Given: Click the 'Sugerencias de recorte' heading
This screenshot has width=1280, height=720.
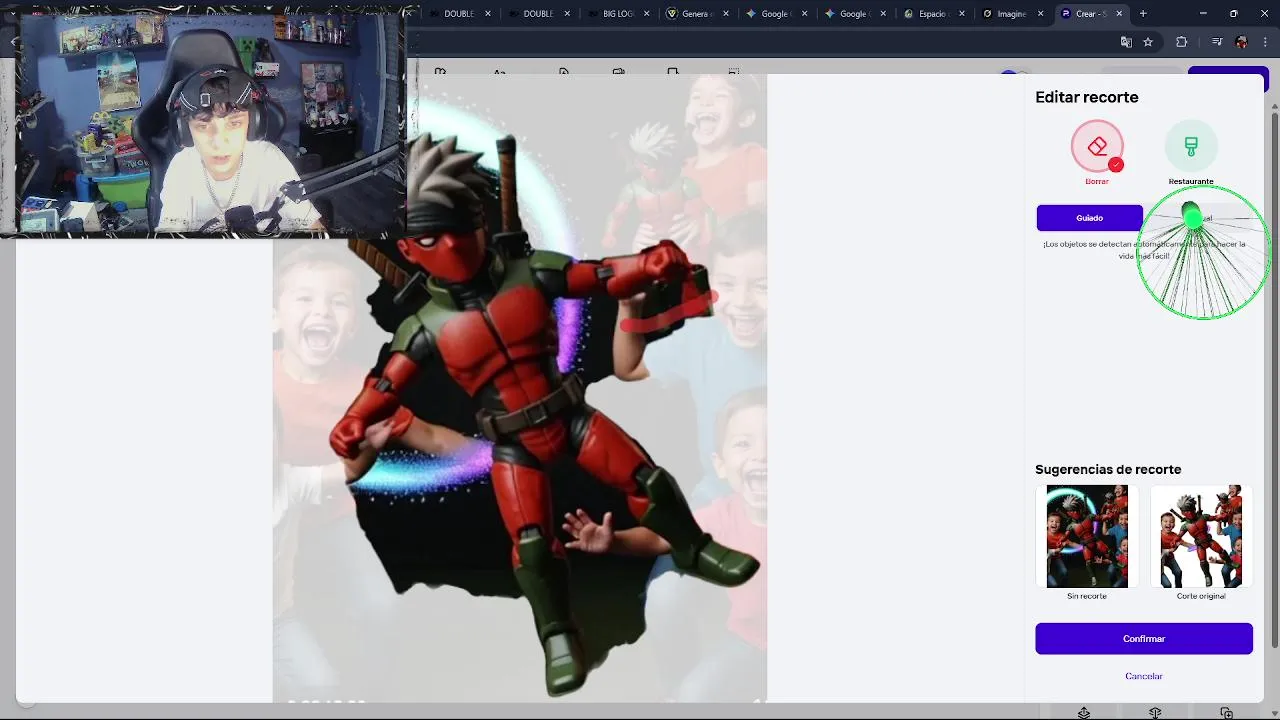Looking at the screenshot, I should point(1108,470).
